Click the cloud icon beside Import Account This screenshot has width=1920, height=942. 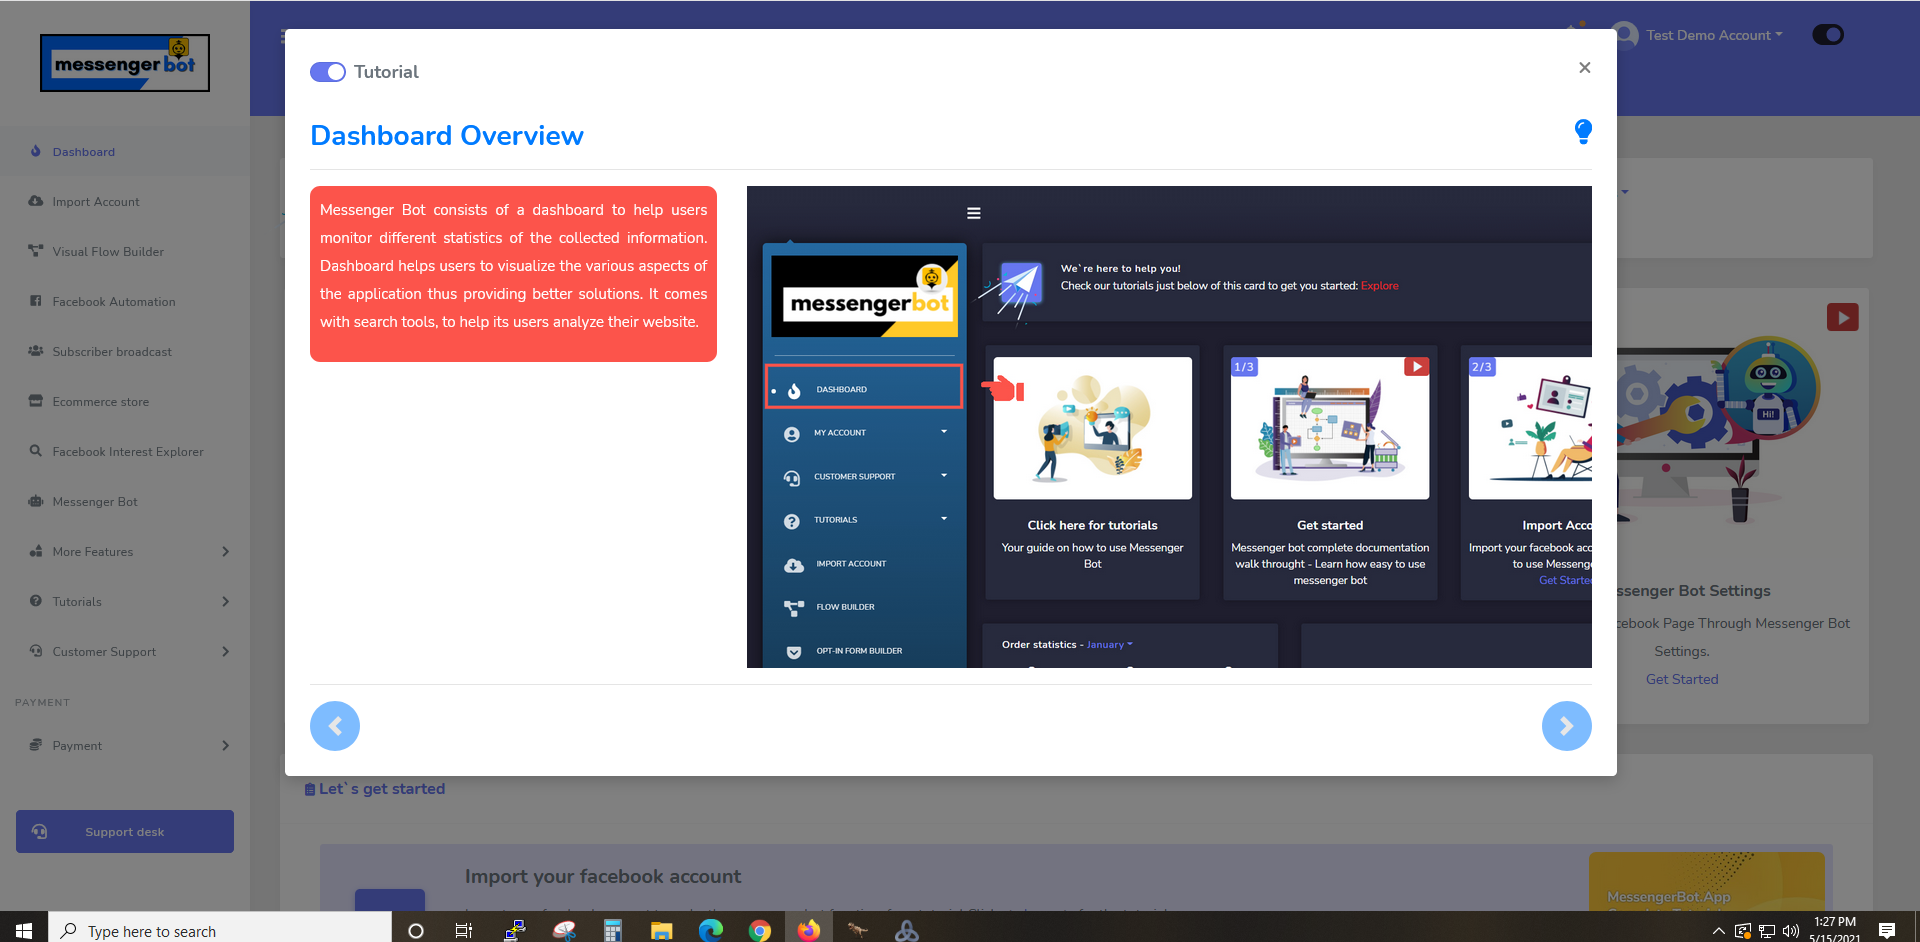coord(35,201)
